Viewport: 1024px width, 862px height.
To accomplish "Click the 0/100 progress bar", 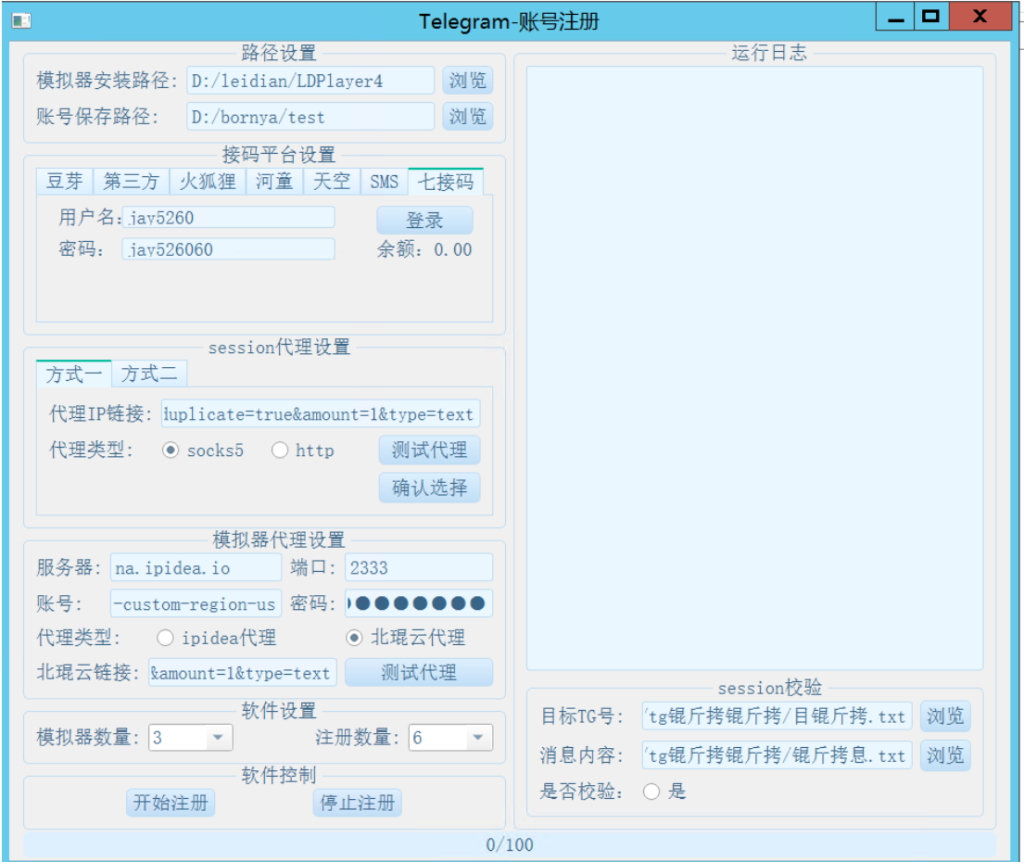I will (x=509, y=845).
